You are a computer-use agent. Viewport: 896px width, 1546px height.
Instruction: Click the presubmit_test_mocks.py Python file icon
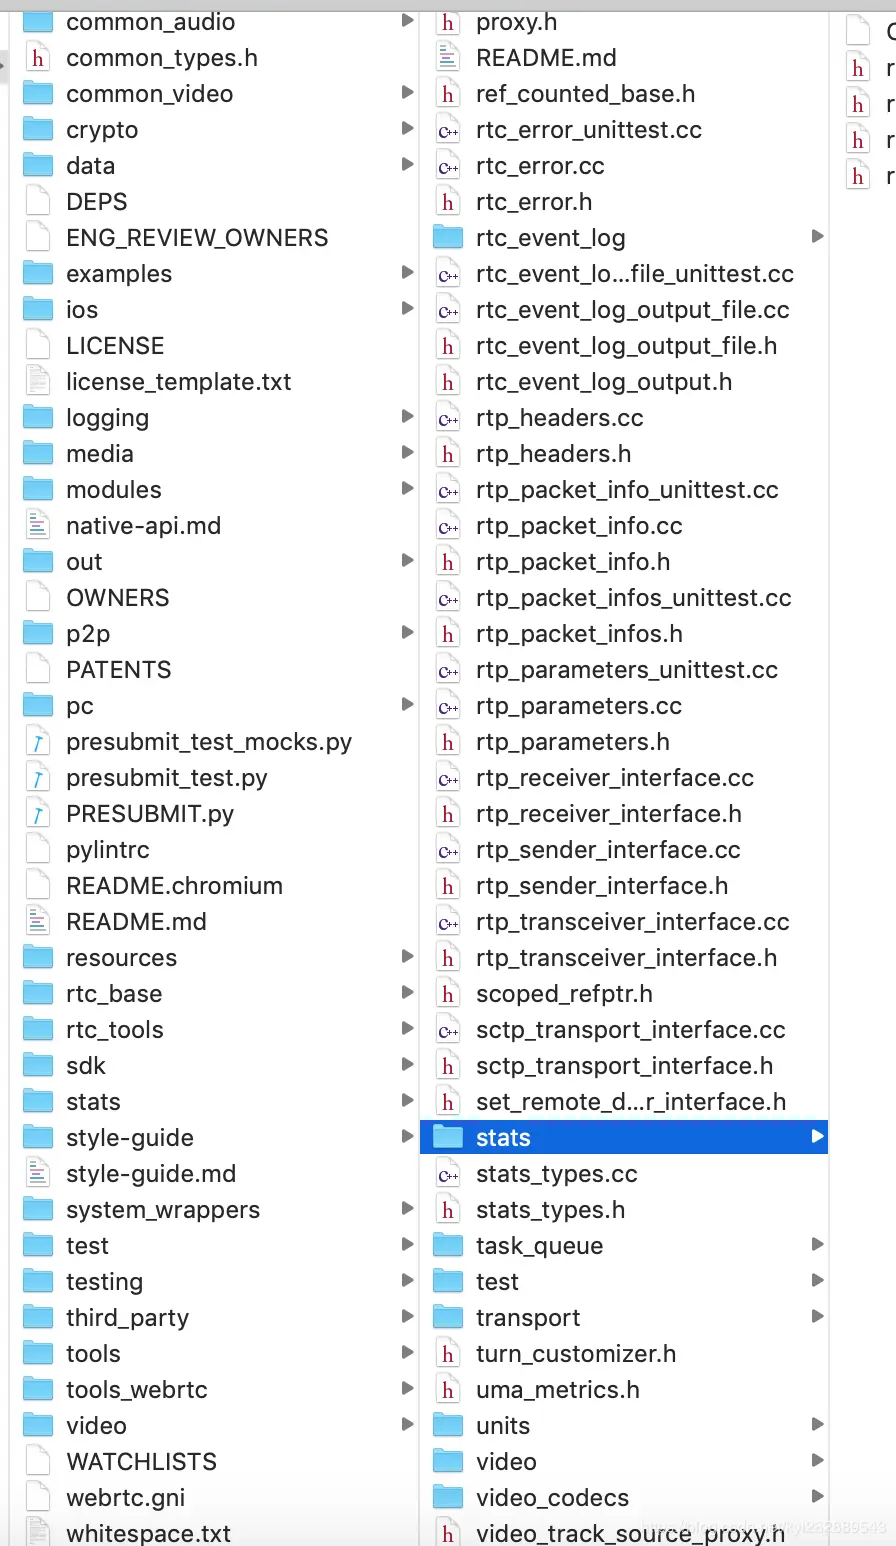coord(38,742)
